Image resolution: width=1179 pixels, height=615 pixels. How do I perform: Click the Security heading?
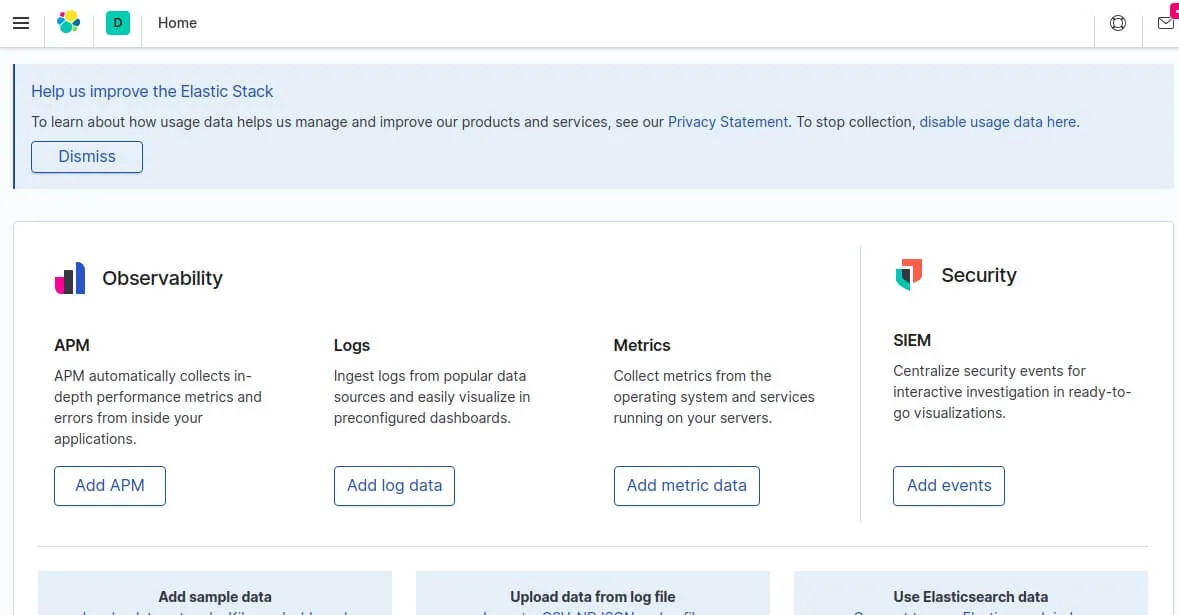[x=979, y=275]
